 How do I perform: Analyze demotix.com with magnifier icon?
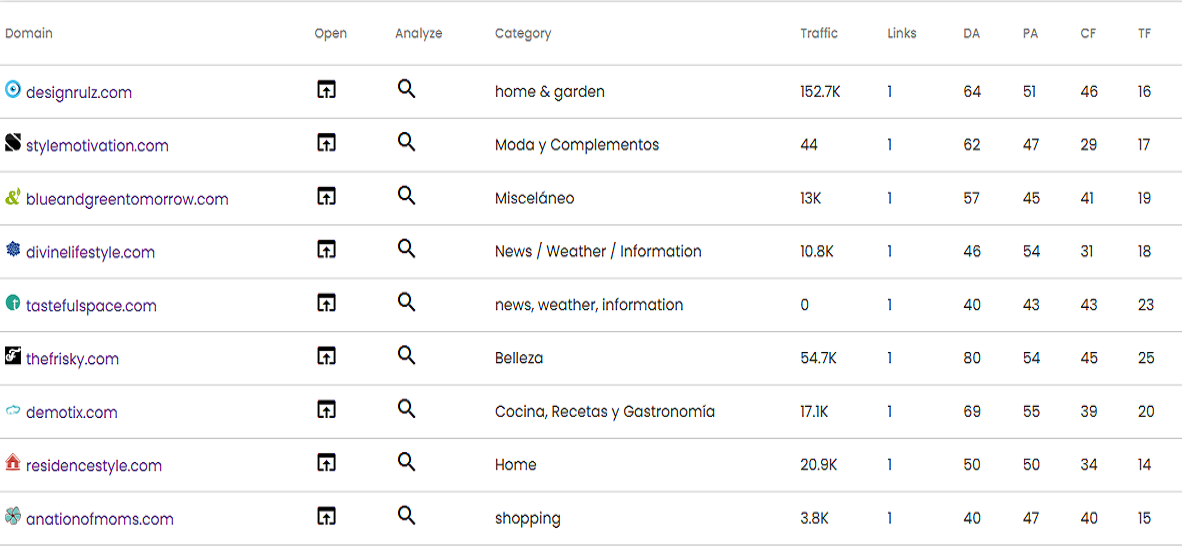click(x=406, y=409)
